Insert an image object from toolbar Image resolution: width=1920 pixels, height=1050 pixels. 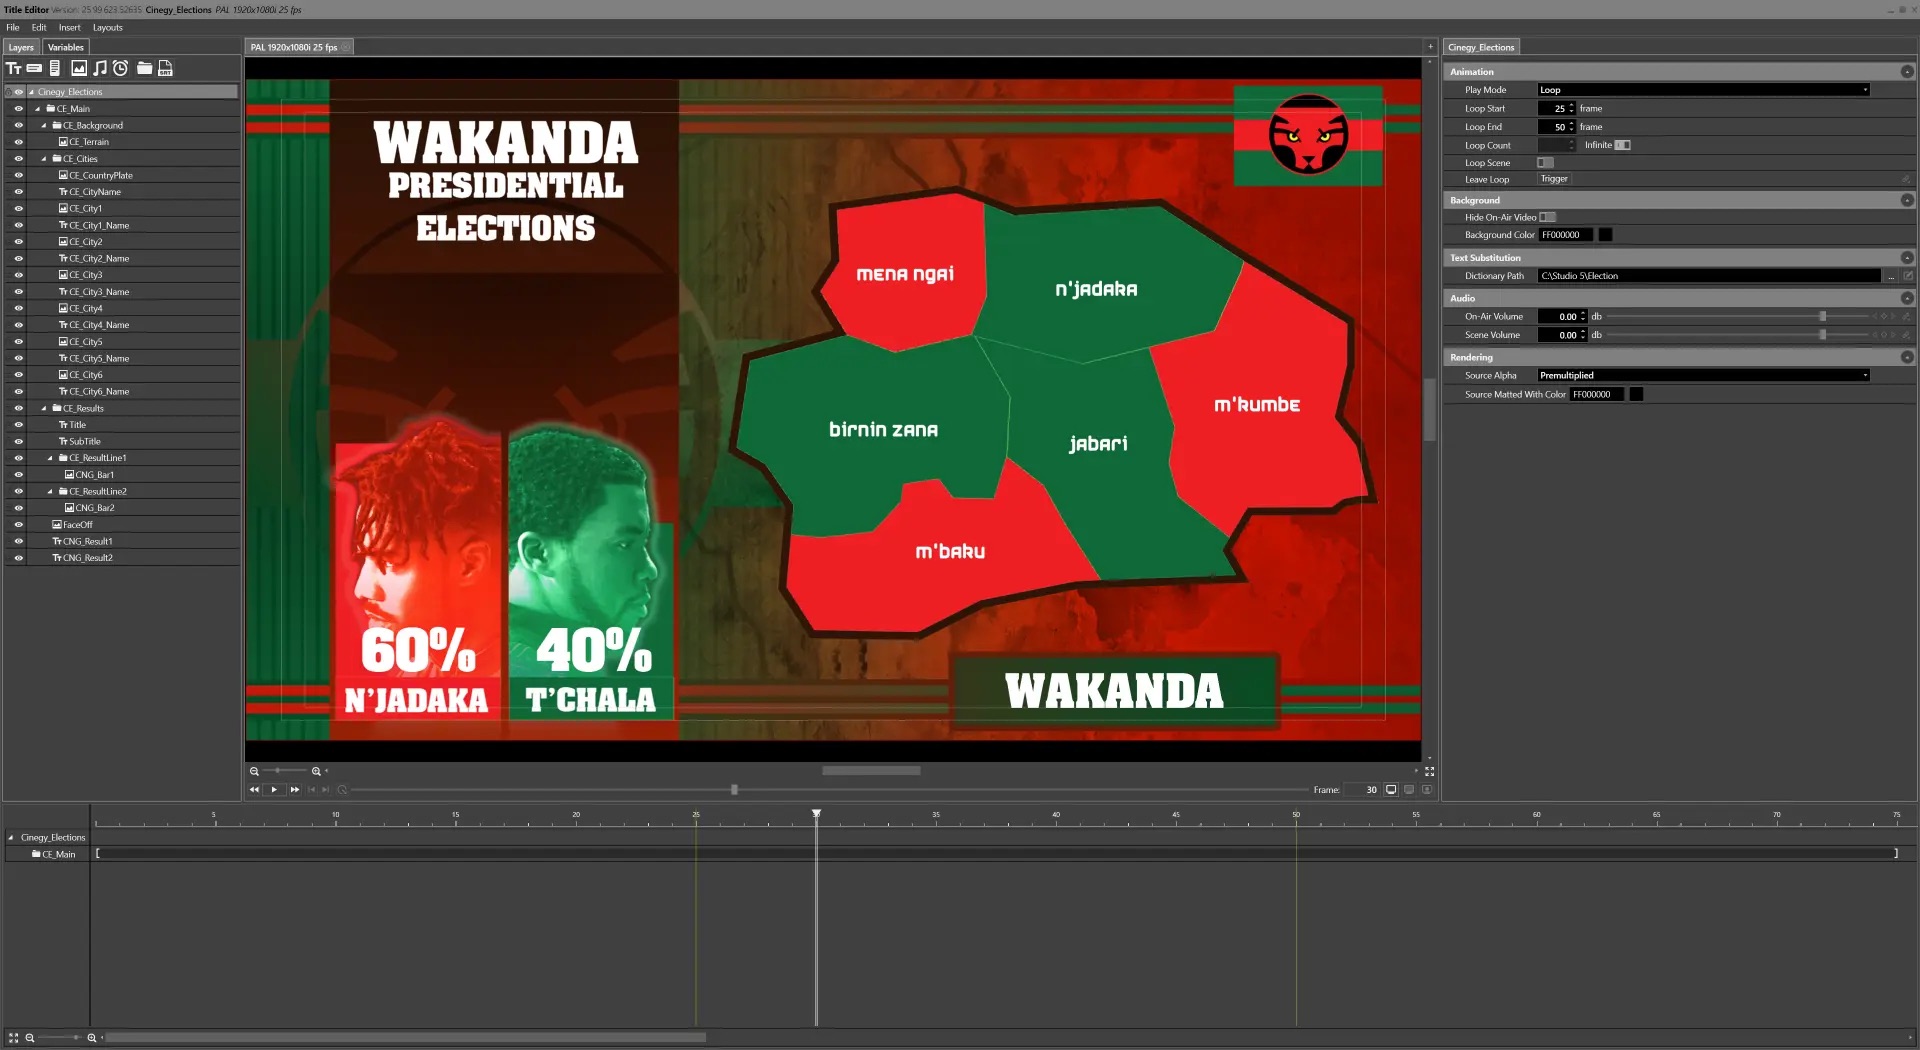79,68
